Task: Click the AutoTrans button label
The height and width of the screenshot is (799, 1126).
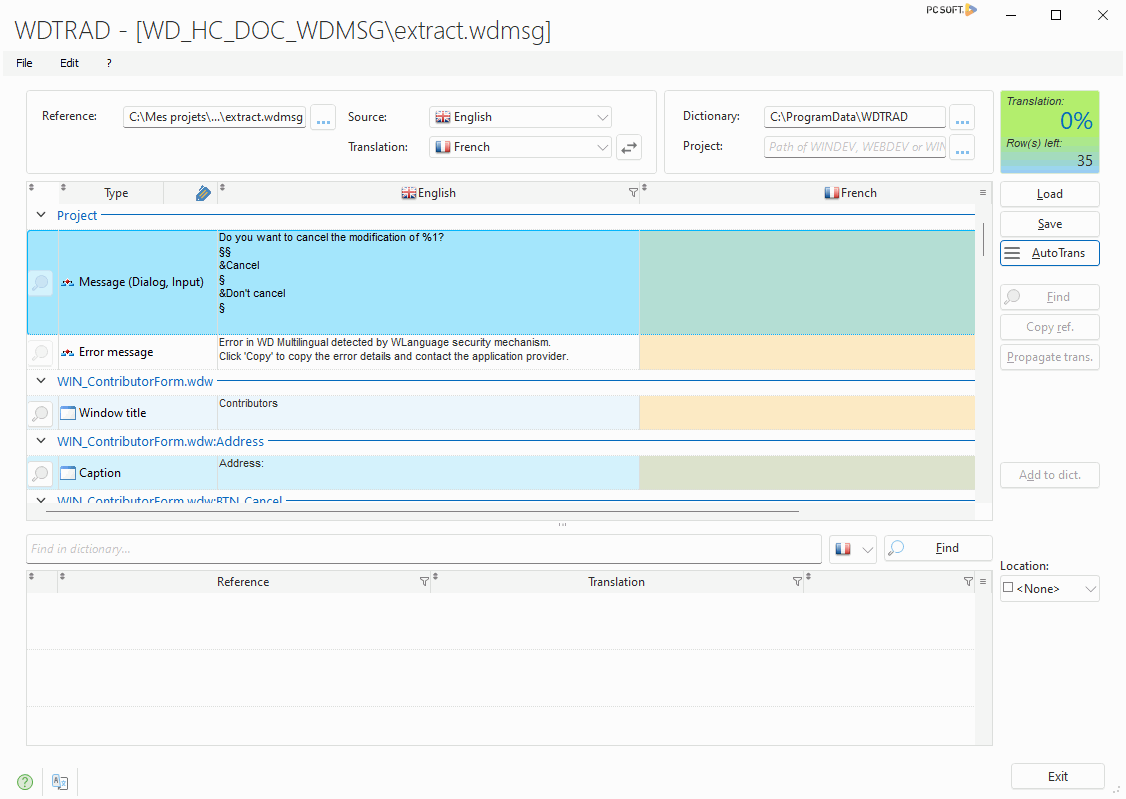Action: (x=1058, y=253)
